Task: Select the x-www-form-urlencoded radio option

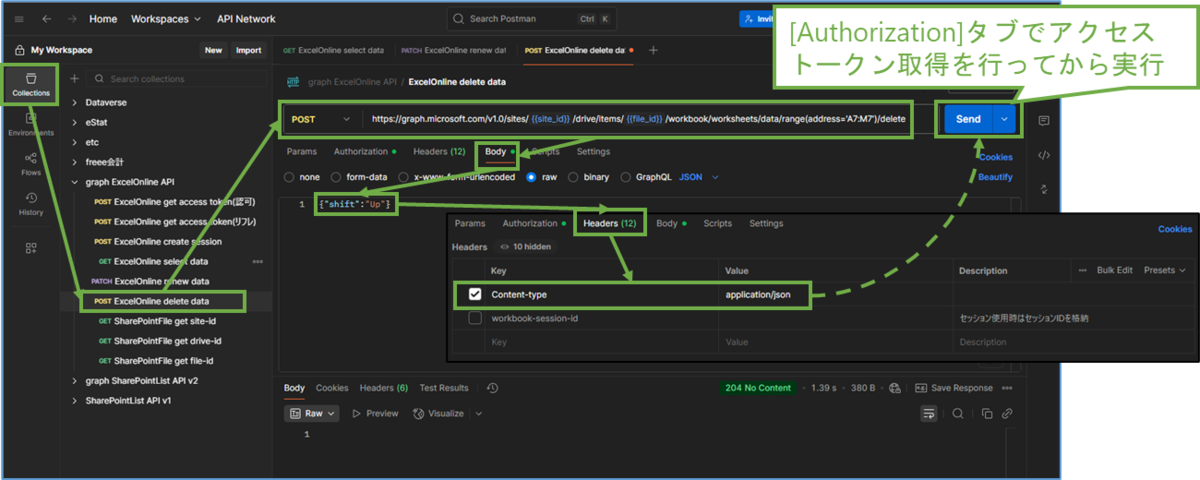Action: [405, 177]
